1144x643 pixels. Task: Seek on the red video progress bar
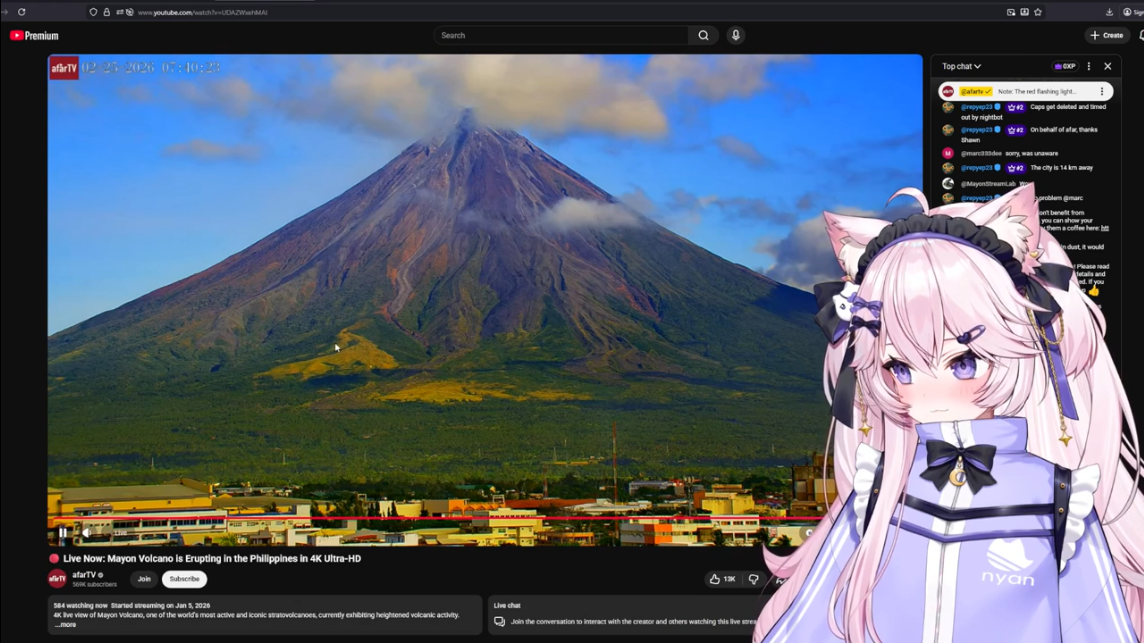point(438,518)
